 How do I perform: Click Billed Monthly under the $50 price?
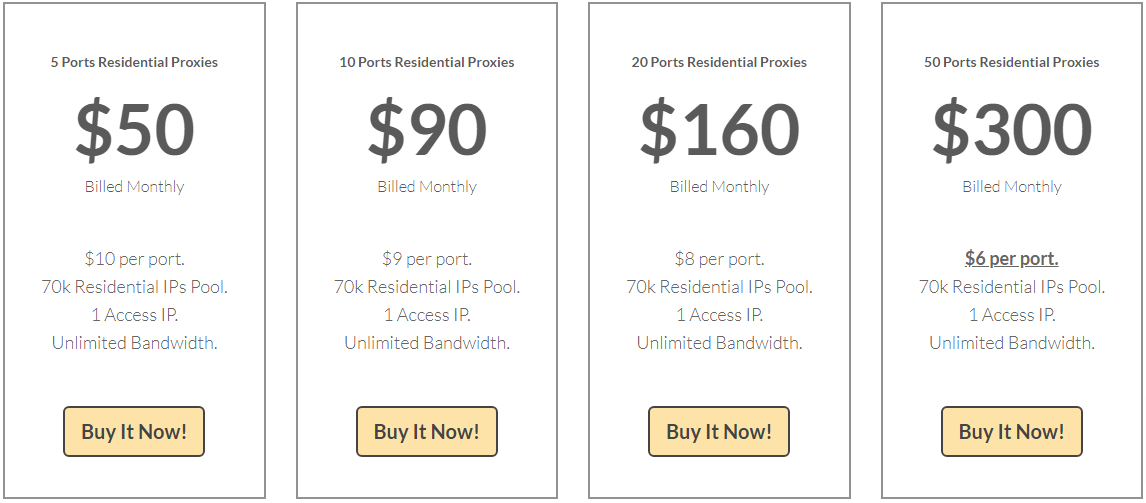(134, 187)
